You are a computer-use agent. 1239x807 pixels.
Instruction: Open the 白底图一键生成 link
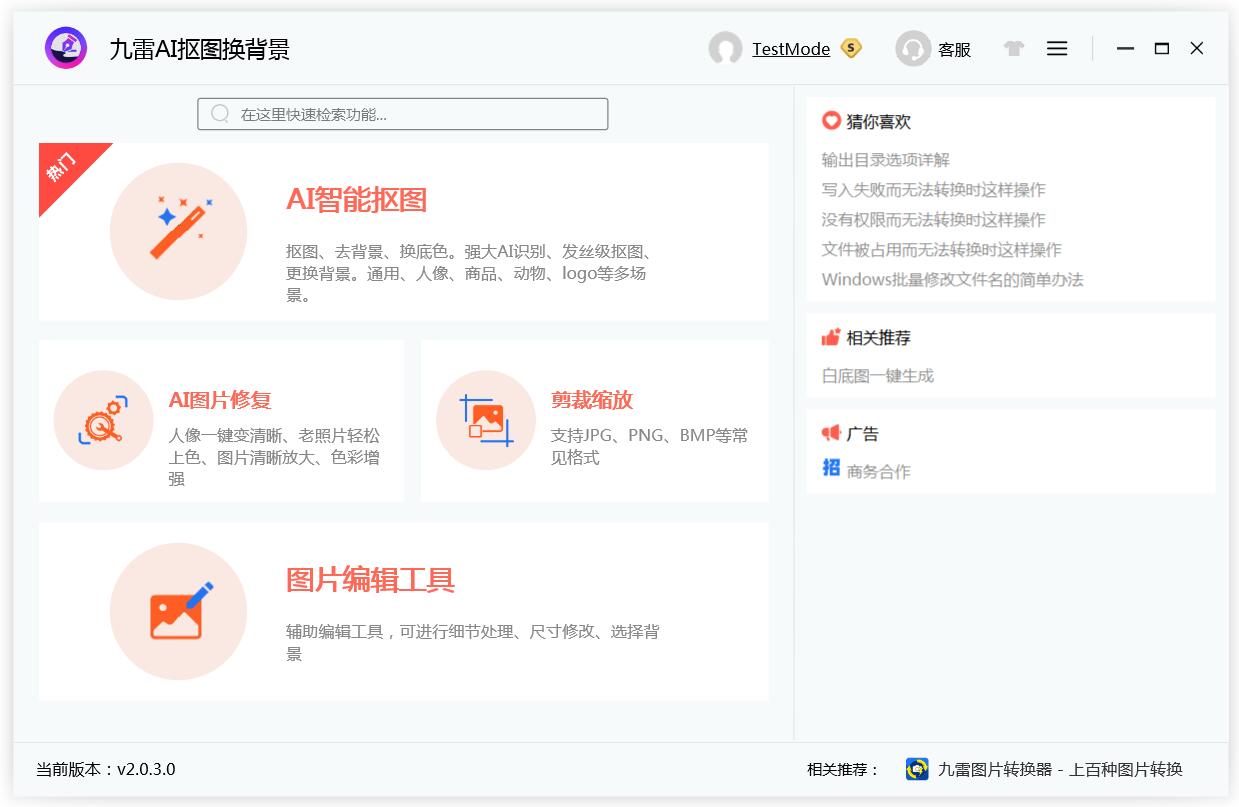(878, 376)
